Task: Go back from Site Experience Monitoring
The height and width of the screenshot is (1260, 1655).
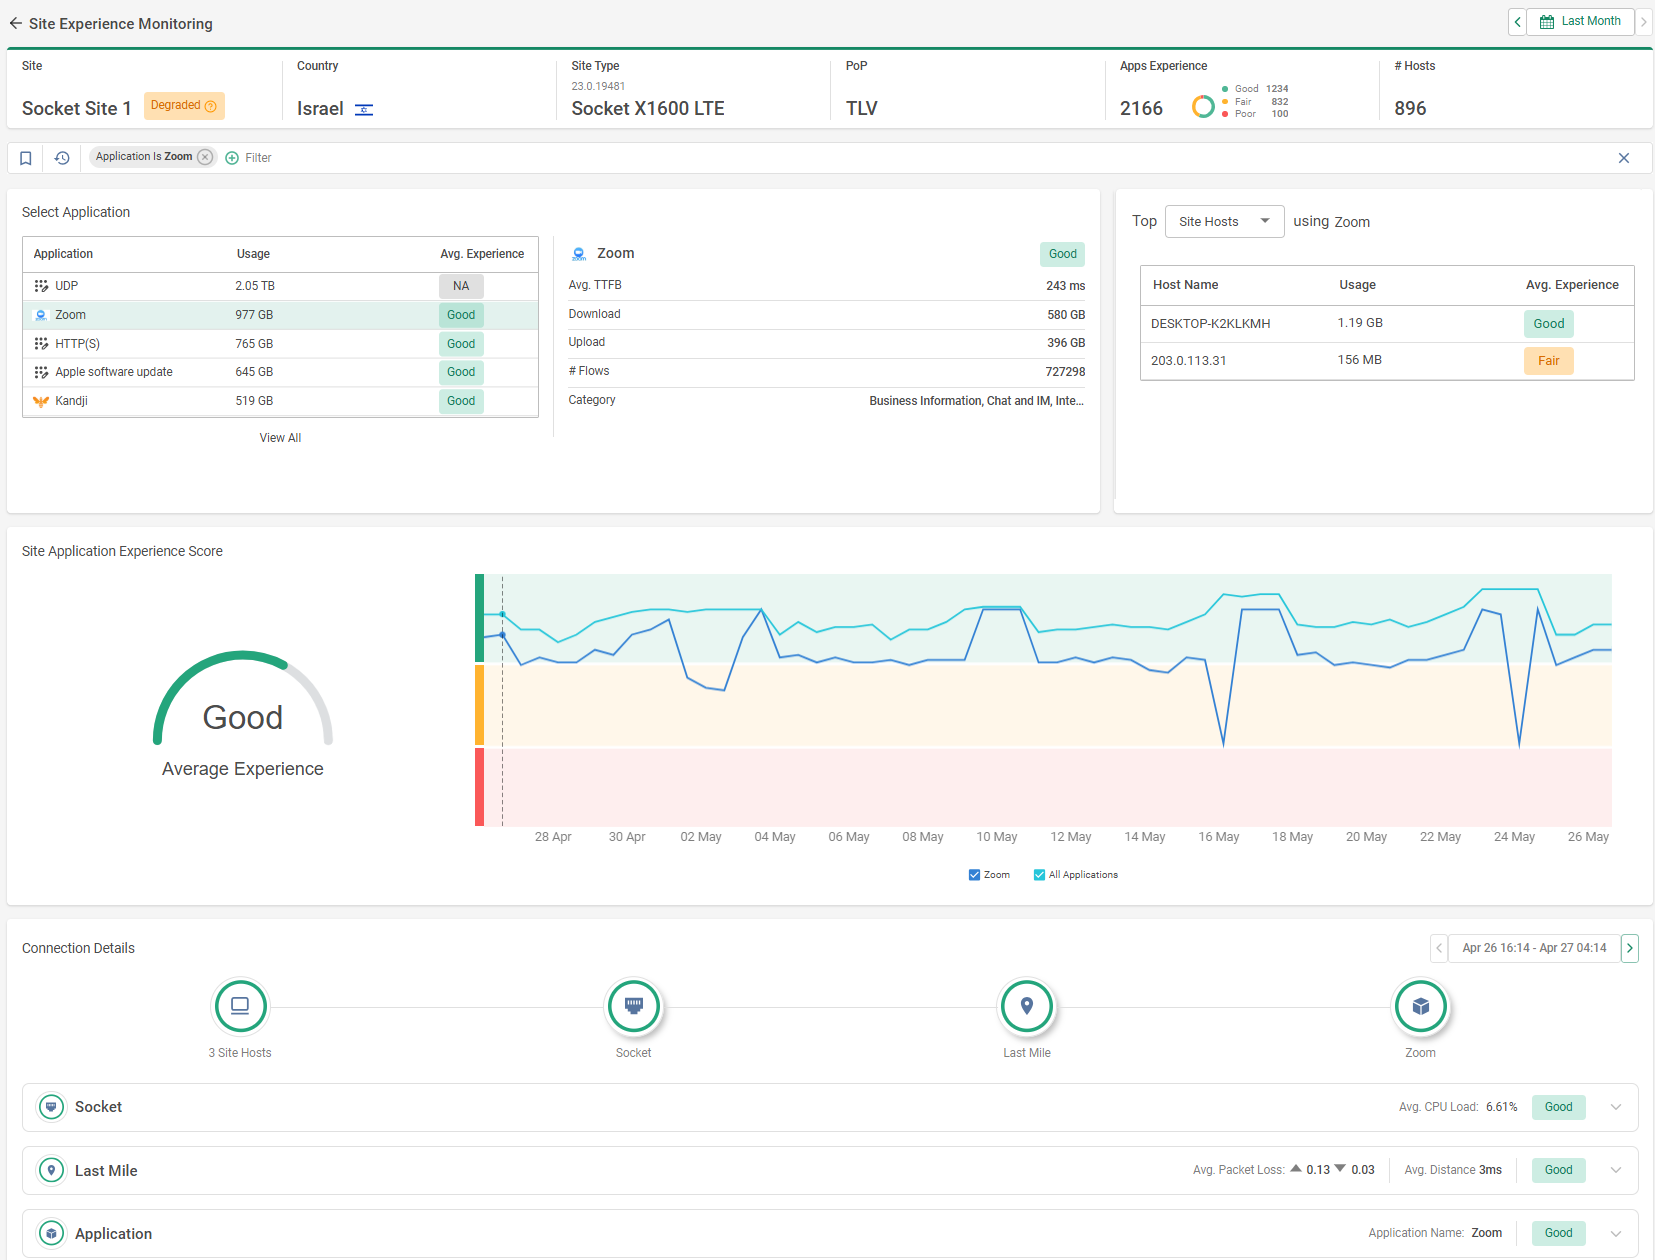Action: tap(15, 23)
